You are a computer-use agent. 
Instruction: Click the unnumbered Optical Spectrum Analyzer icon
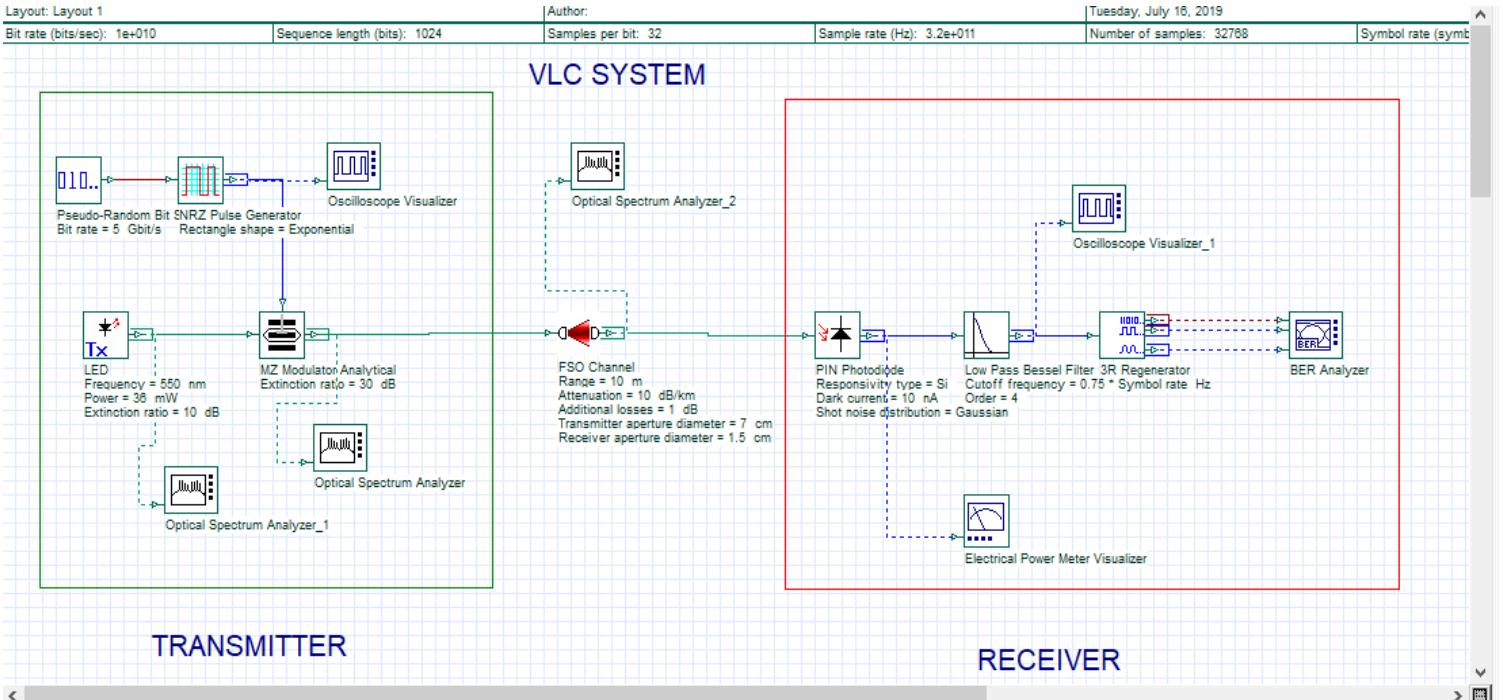pos(340,448)
